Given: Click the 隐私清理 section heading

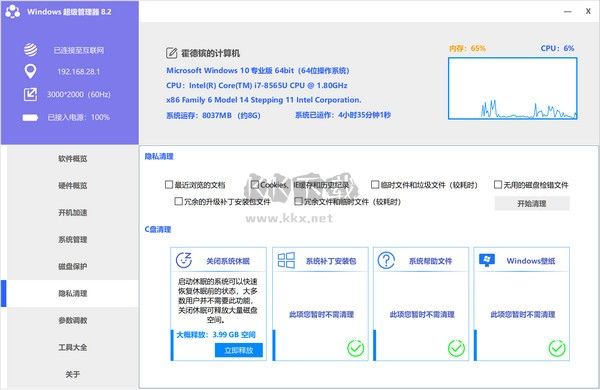Looking at the screenshot, I should coord(159,156).
